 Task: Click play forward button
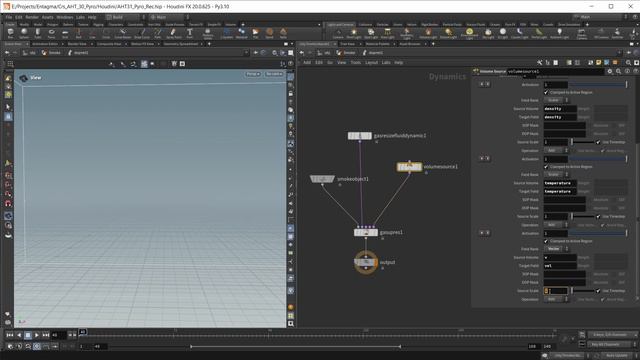point(37,335)
